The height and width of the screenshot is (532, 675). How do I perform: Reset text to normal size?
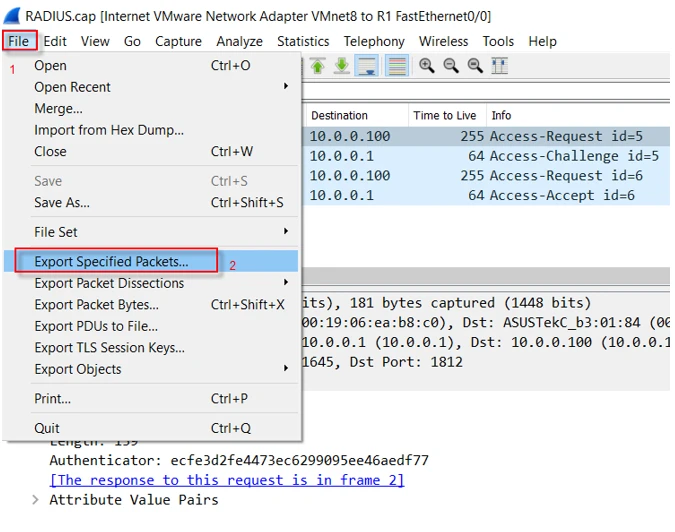point(475,66)
